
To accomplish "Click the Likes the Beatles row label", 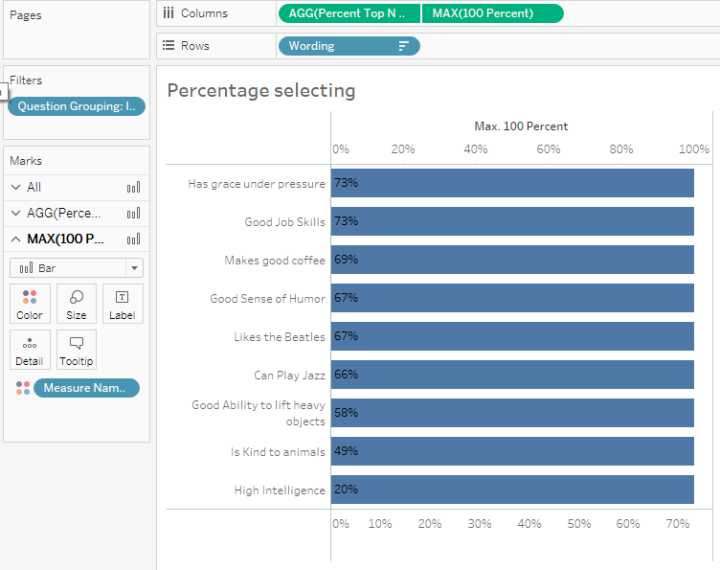I will (x=279, y=337).
